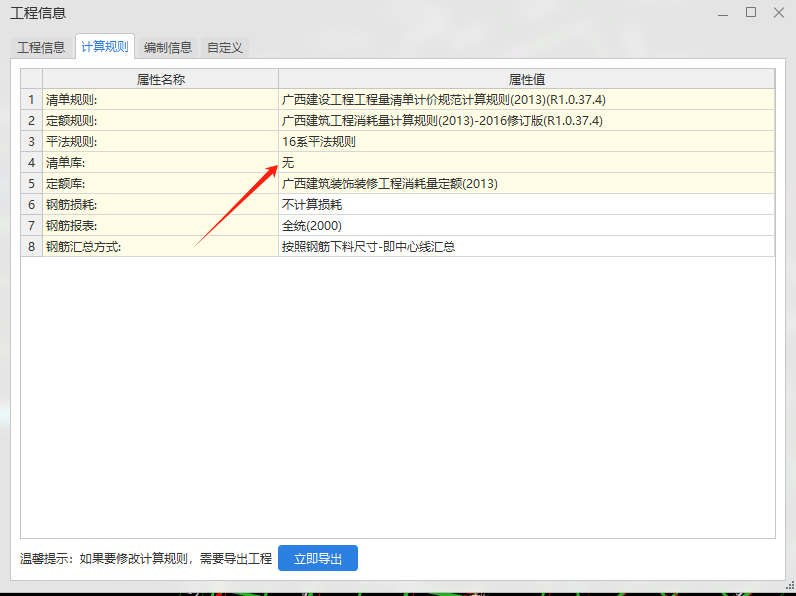
Task: Open the 编制信息 tab
Action: (168, 48)
